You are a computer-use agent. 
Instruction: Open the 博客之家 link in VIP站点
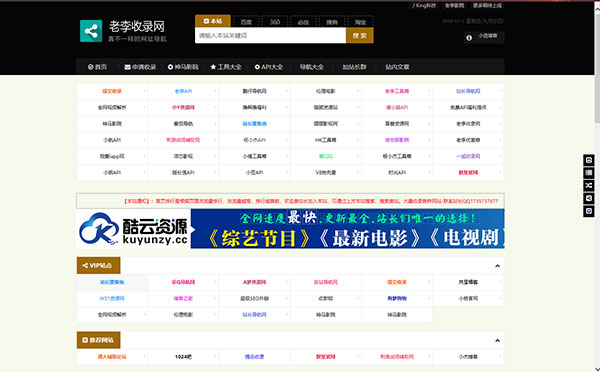[x=183, y=299]
